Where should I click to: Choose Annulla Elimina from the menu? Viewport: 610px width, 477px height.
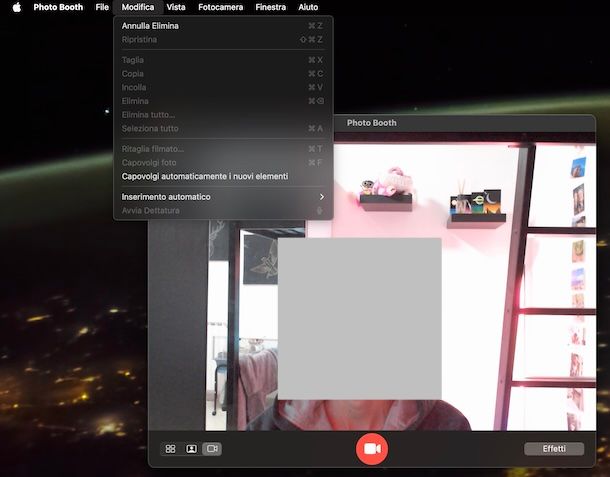[223, 26]
